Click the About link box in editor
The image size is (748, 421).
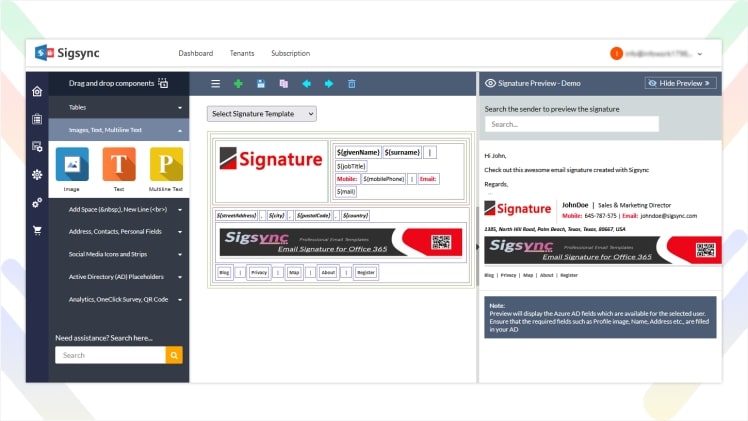click(x=328, y=272)
